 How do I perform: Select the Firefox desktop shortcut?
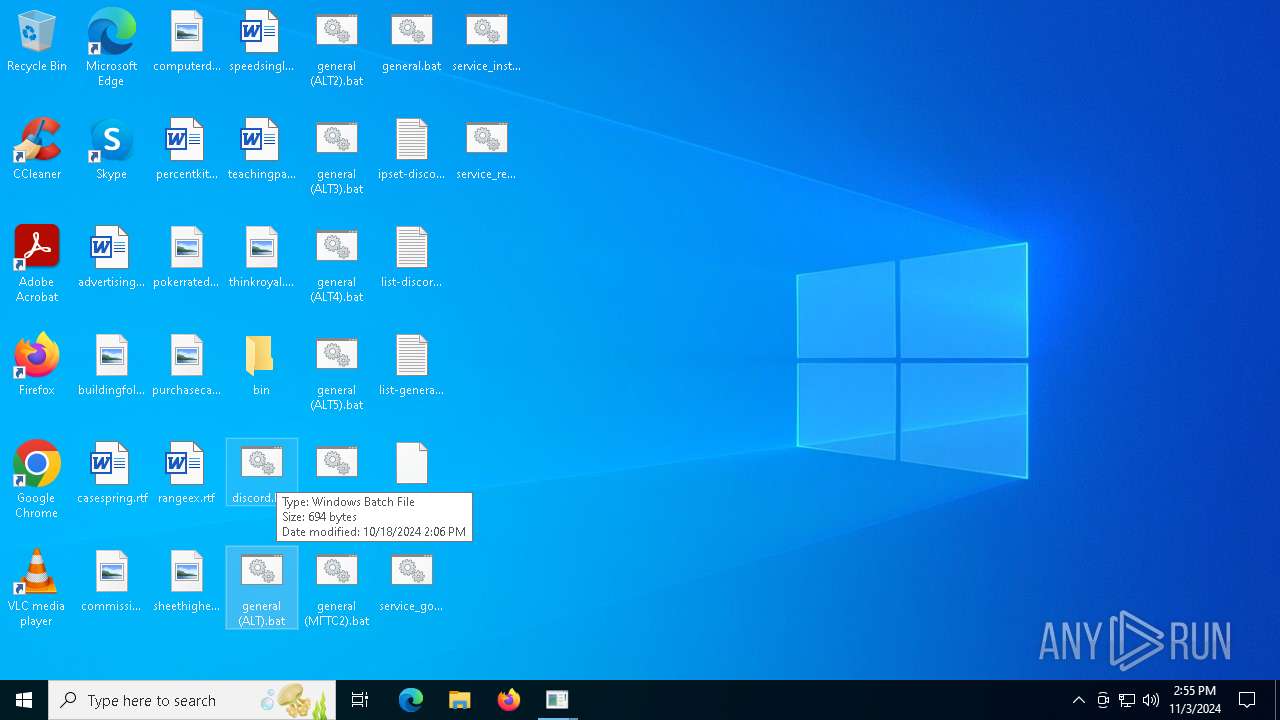tap(37, 365)
